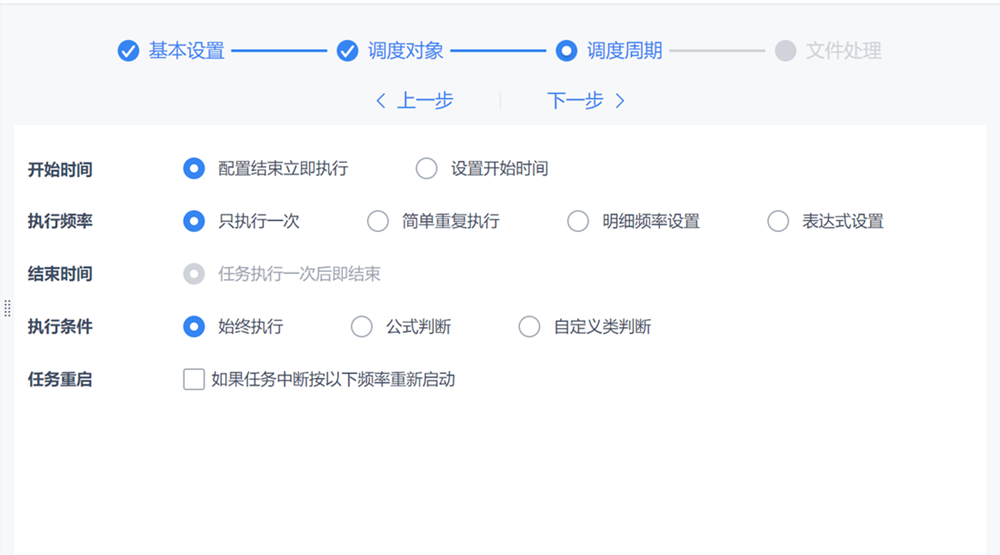Image resolution: width=1000 pixels, height=555 pixels.
Task: Choose 明细频率设置 radio button
Action: tap(578, 221)
